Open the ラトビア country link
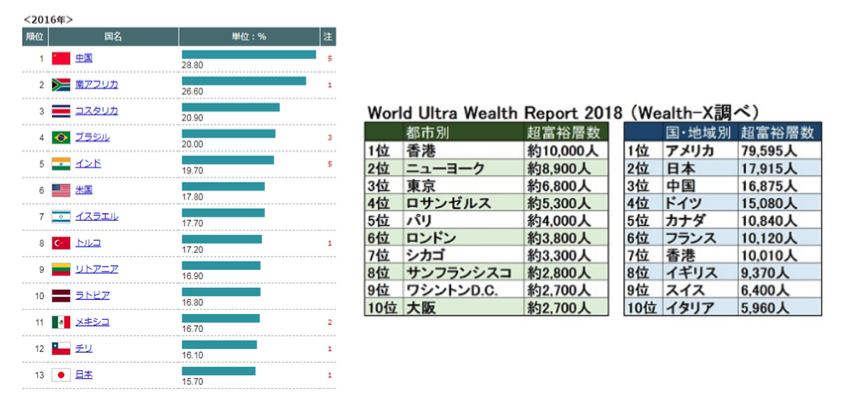This screenshot has width=856, height=402. click(x=92, y=295)
